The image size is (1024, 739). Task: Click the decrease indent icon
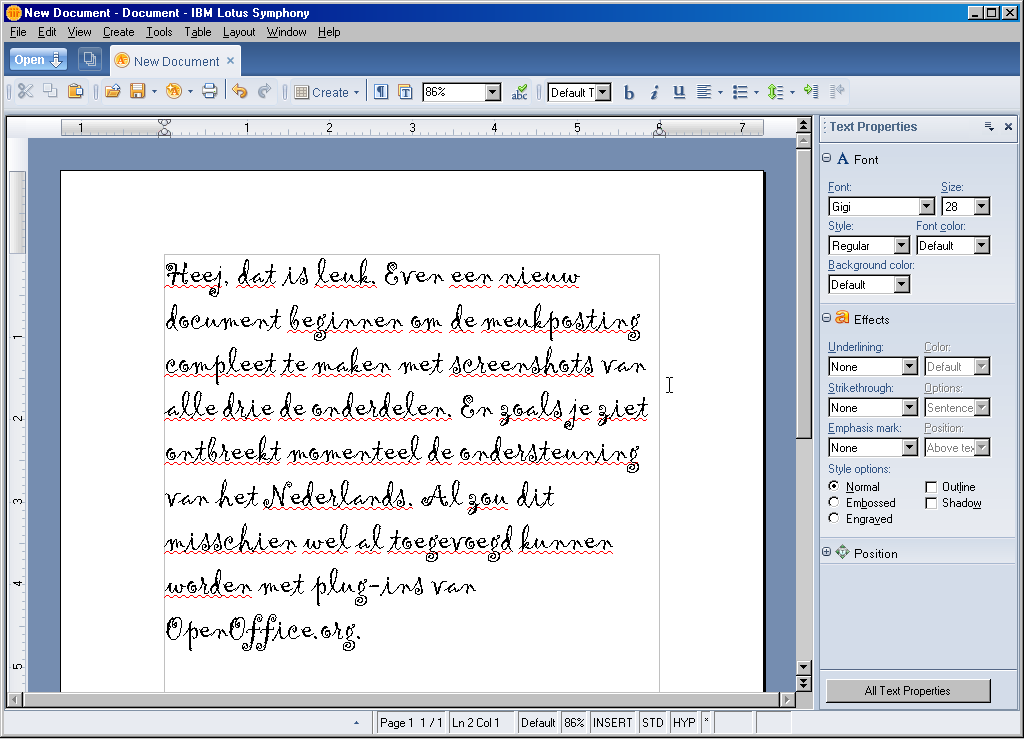click(837, 91)
